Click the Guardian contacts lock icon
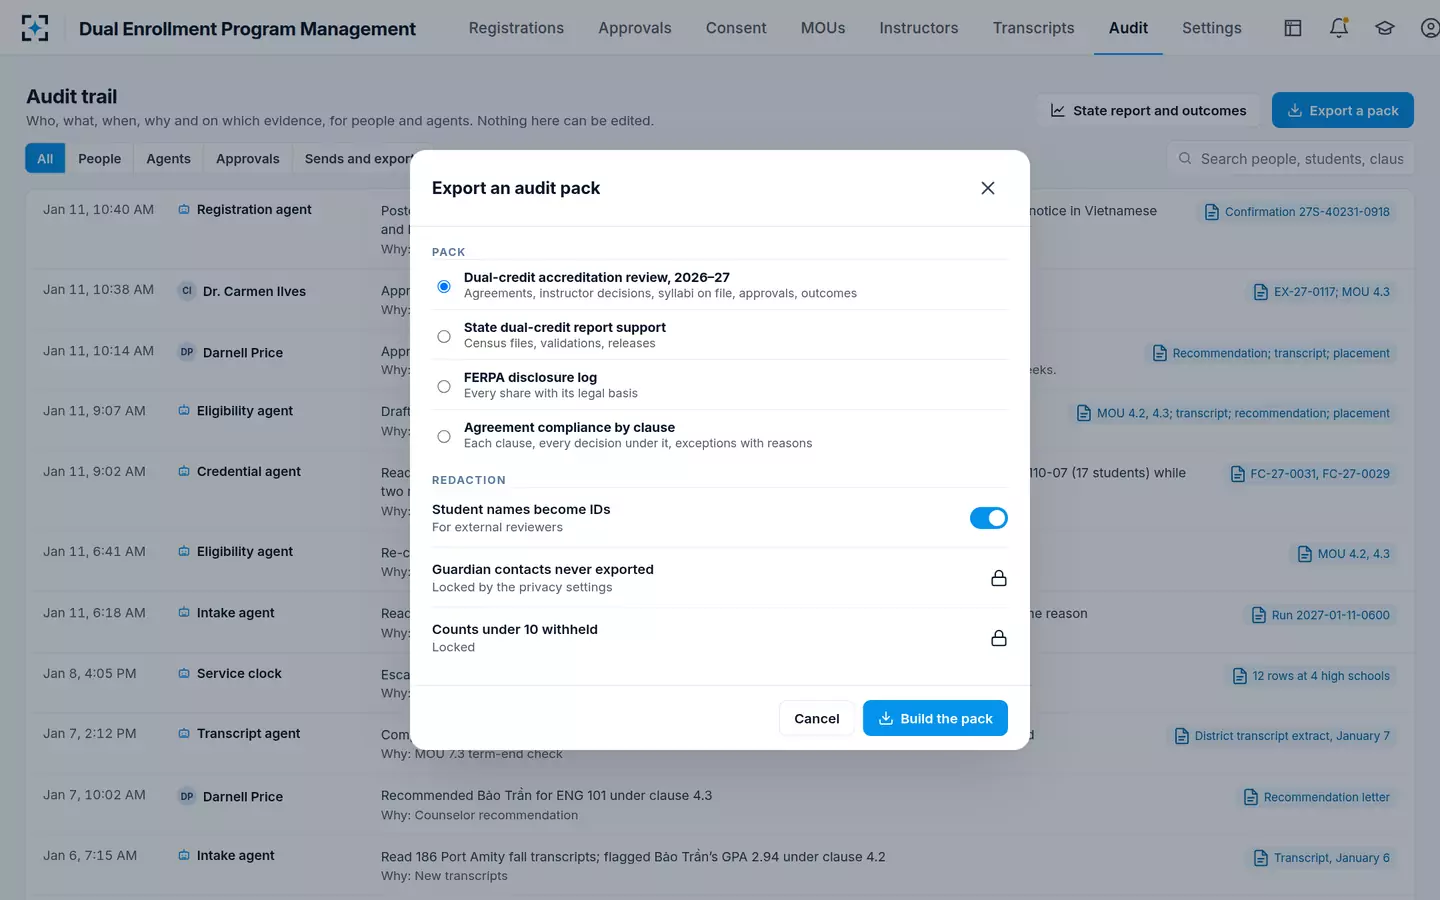This screenshot has width=1440, height=900. (x=999, y=578)
